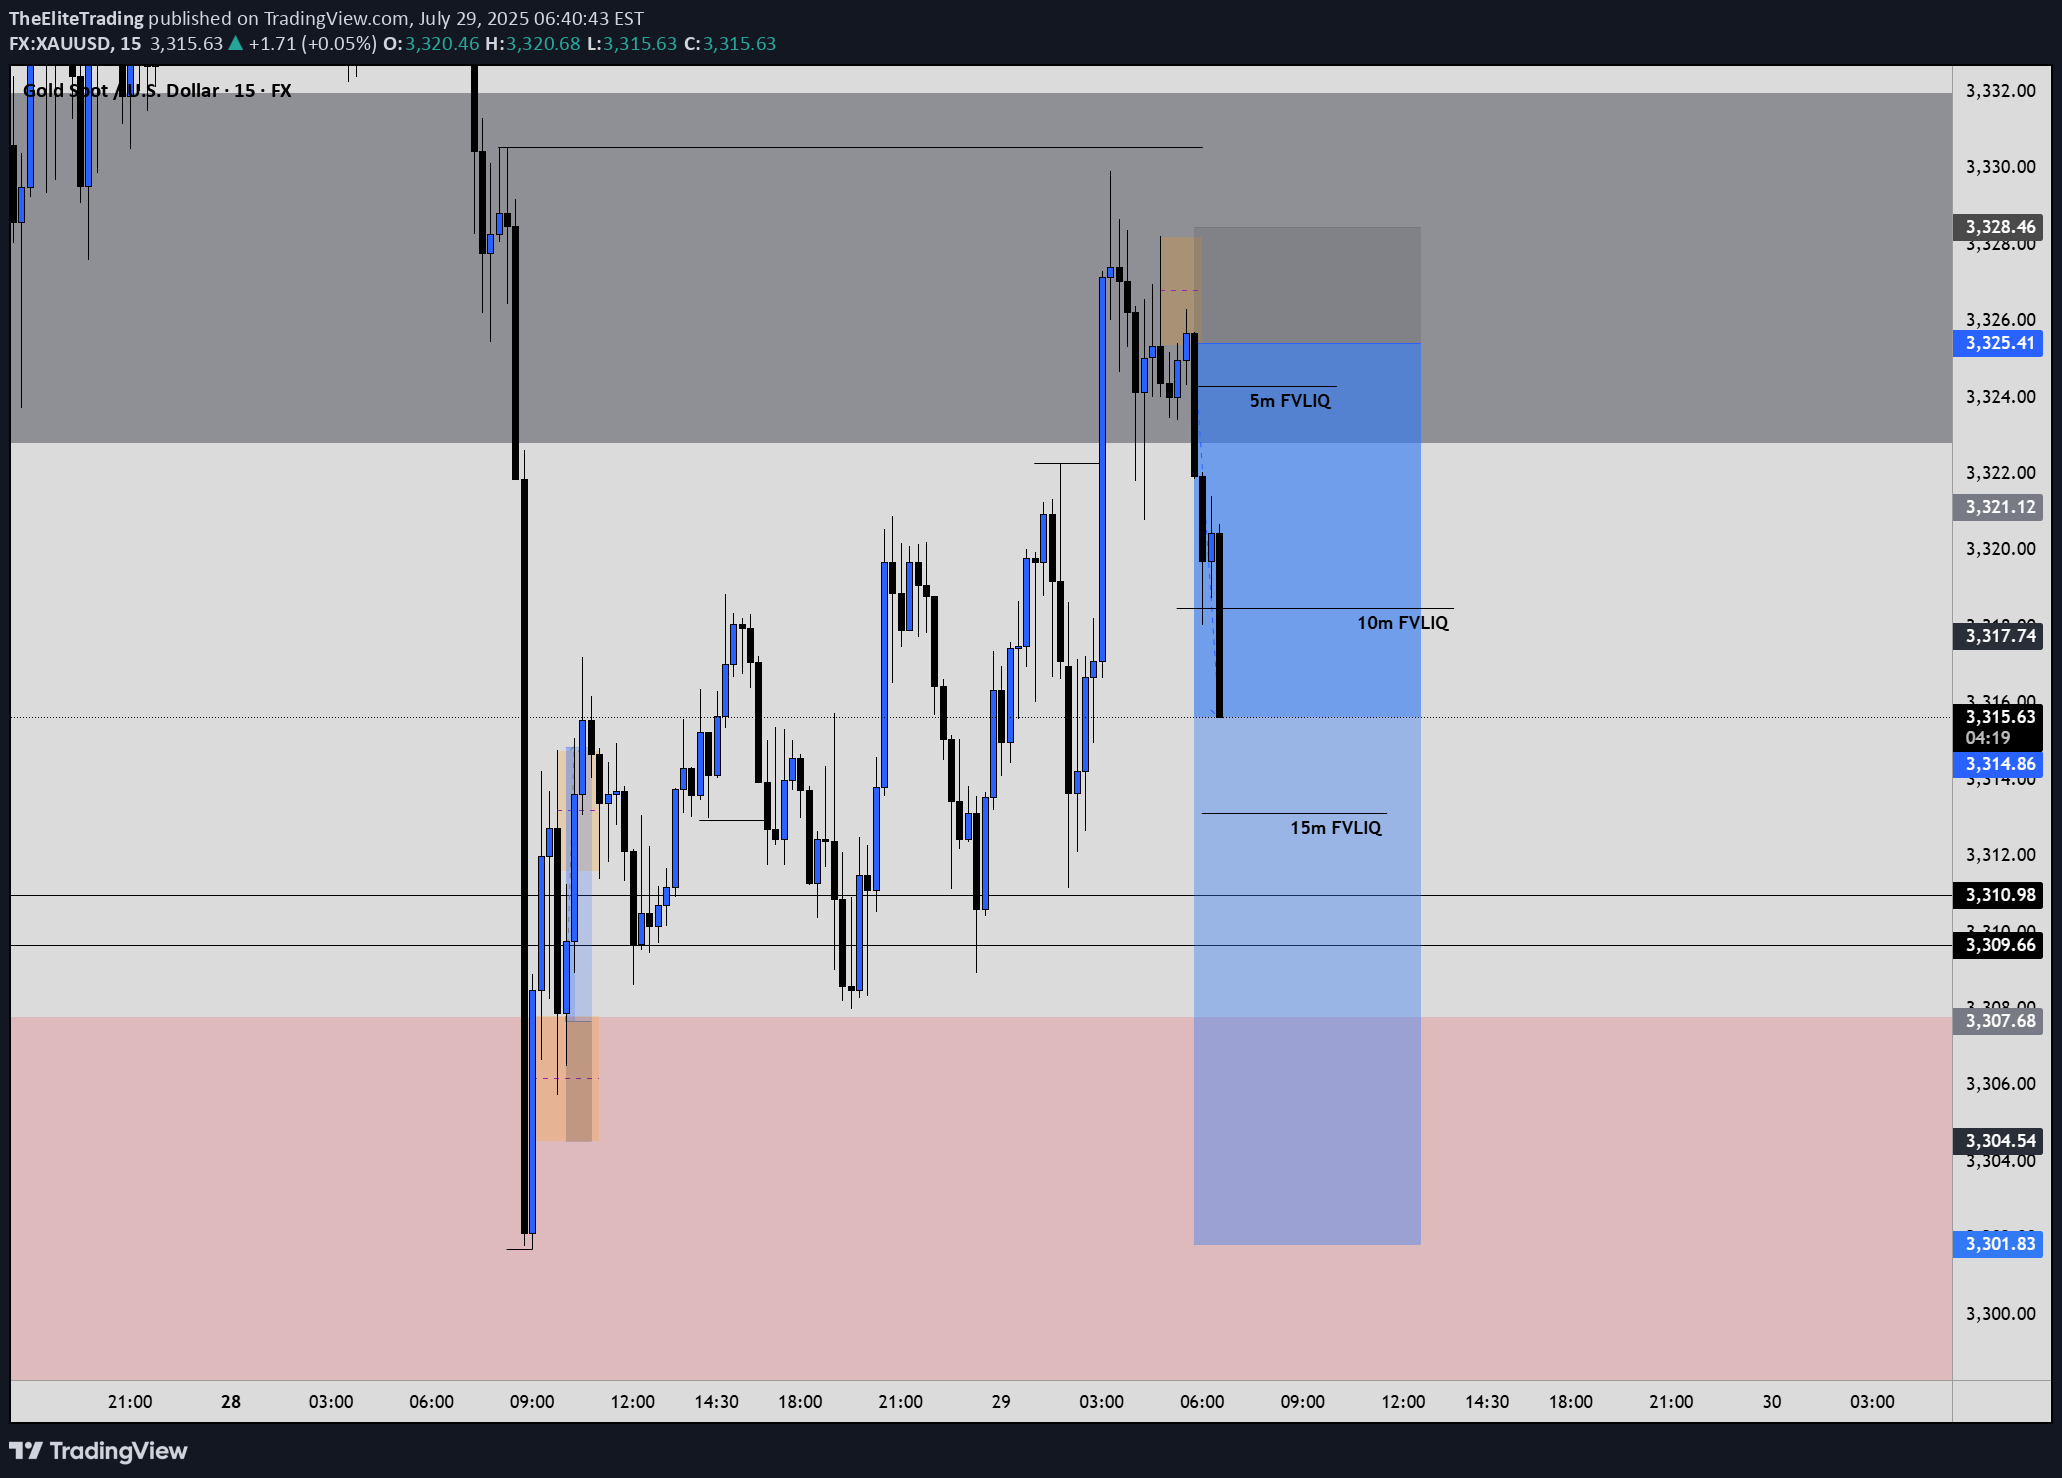Screen dimensions: 2062x1478
Task: Click the 3,328.46 price label
Action: (1998, 227)
